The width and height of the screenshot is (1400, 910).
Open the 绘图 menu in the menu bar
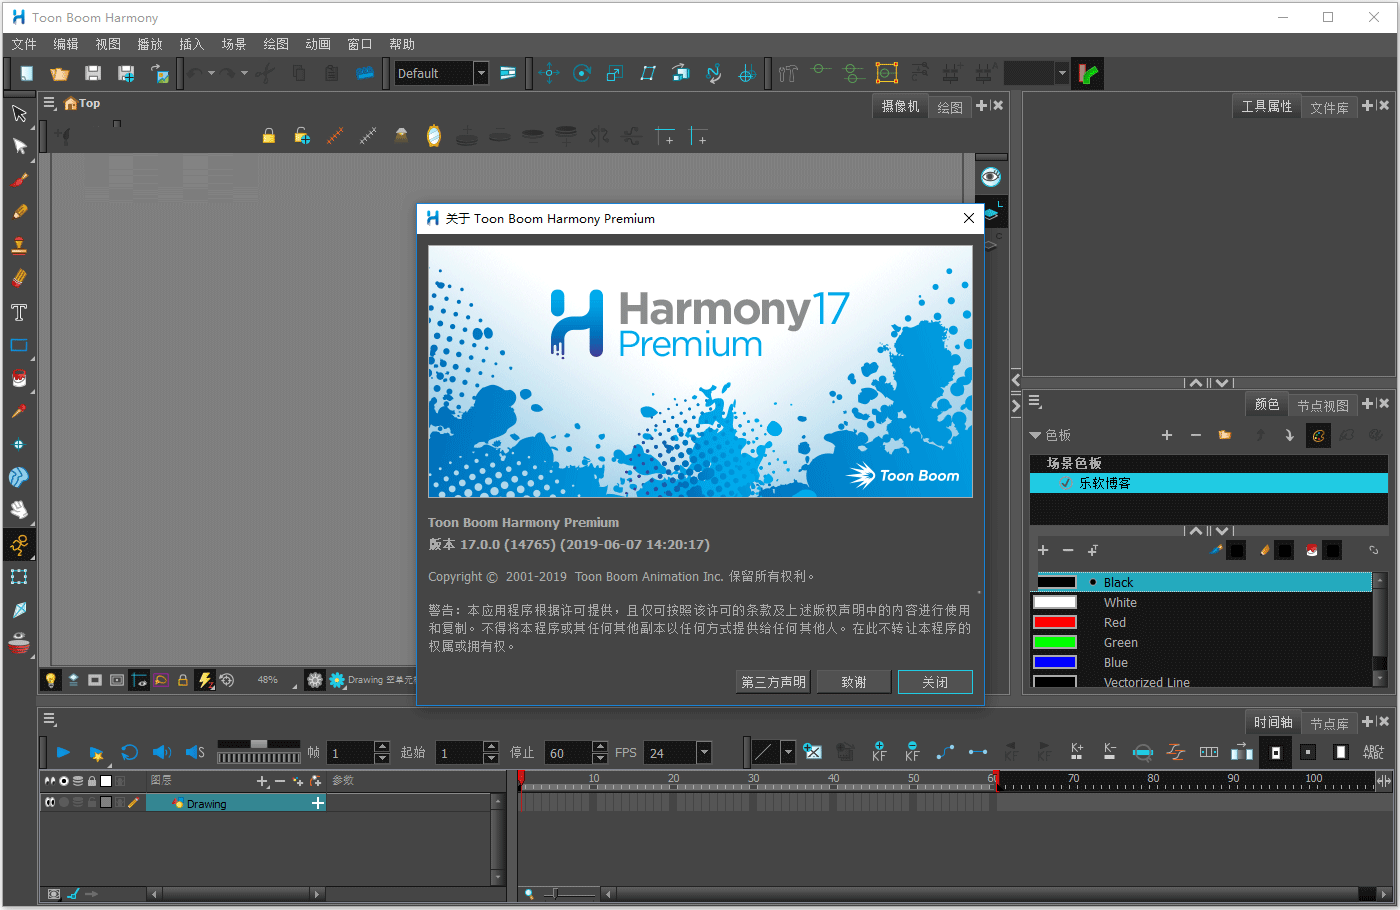click(x=276, y=44)
